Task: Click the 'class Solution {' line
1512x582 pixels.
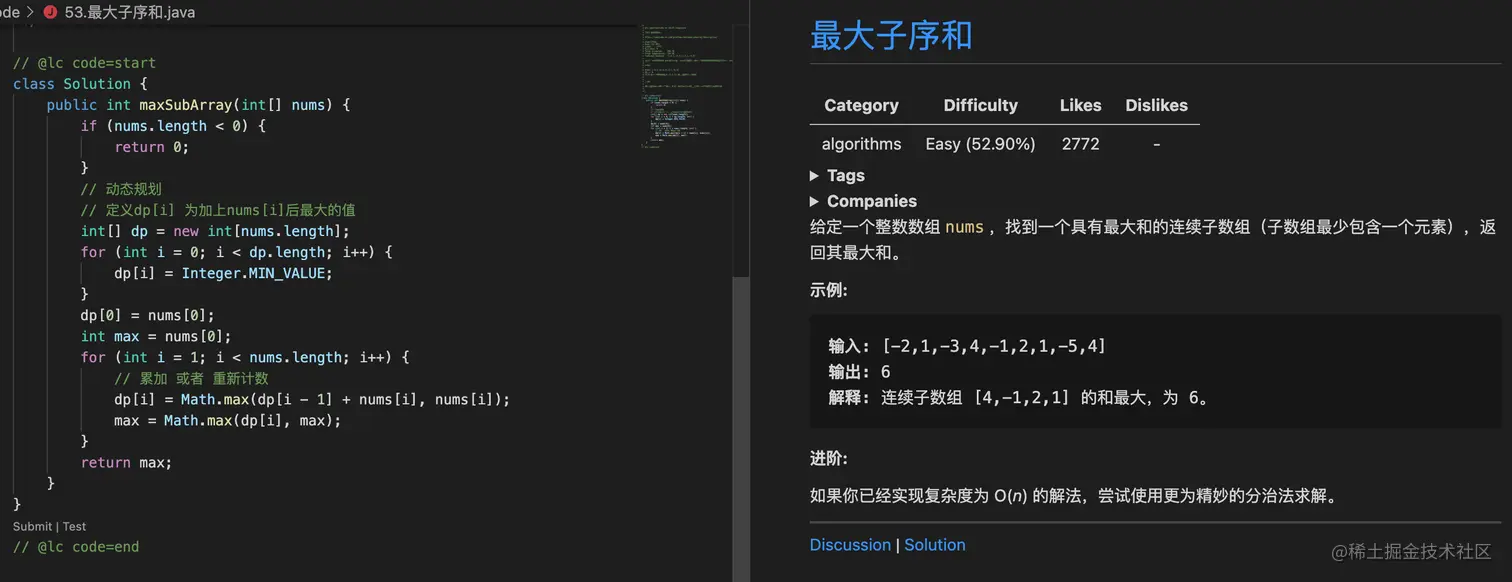Action: coord(80,84)
